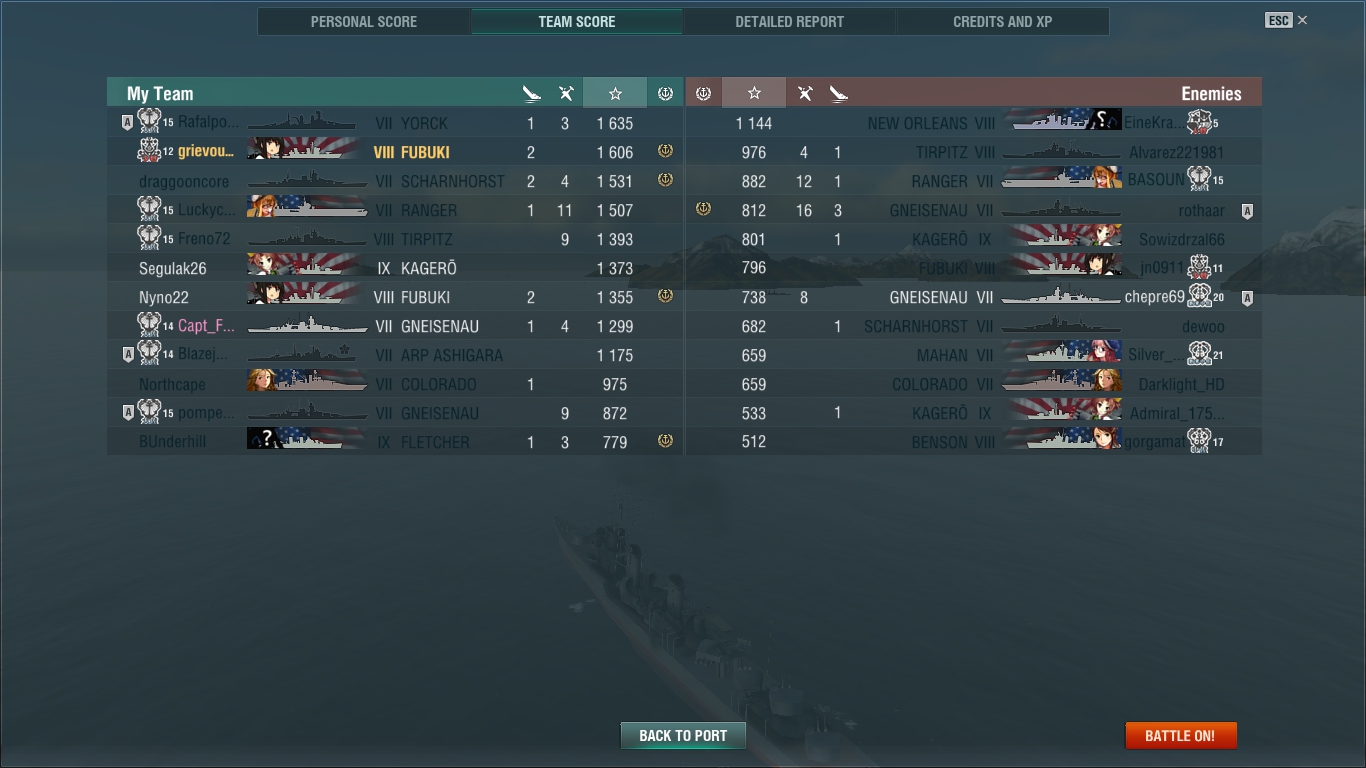Sort Enemies by ships destroyed icon
1366x768 pixels.
click(x=838, y=93)
